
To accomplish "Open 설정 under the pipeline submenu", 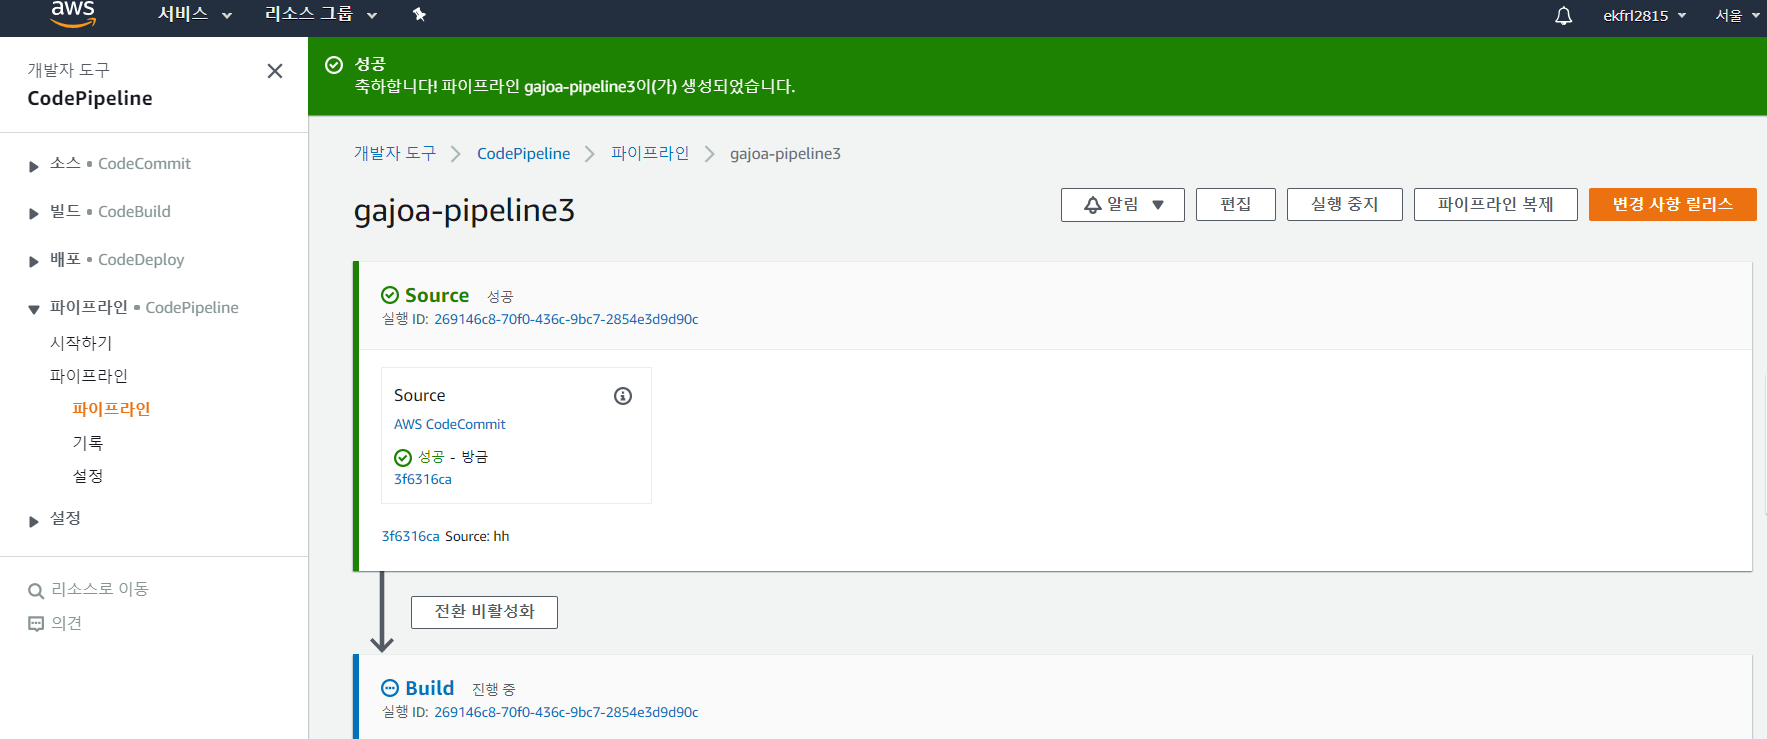I will (88, 476).
